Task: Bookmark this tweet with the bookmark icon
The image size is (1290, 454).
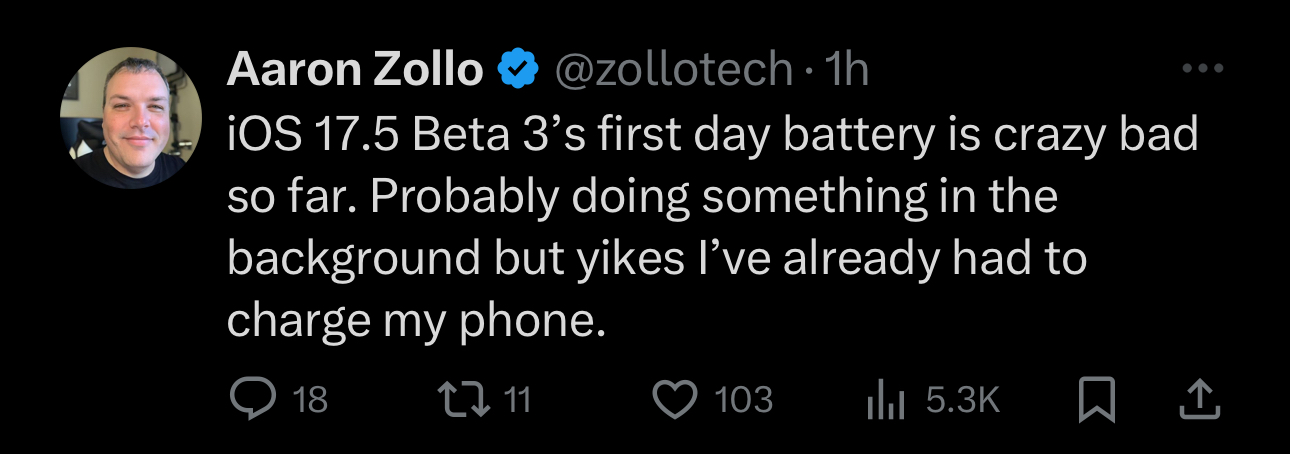Action: click(x=1097, y=402)
